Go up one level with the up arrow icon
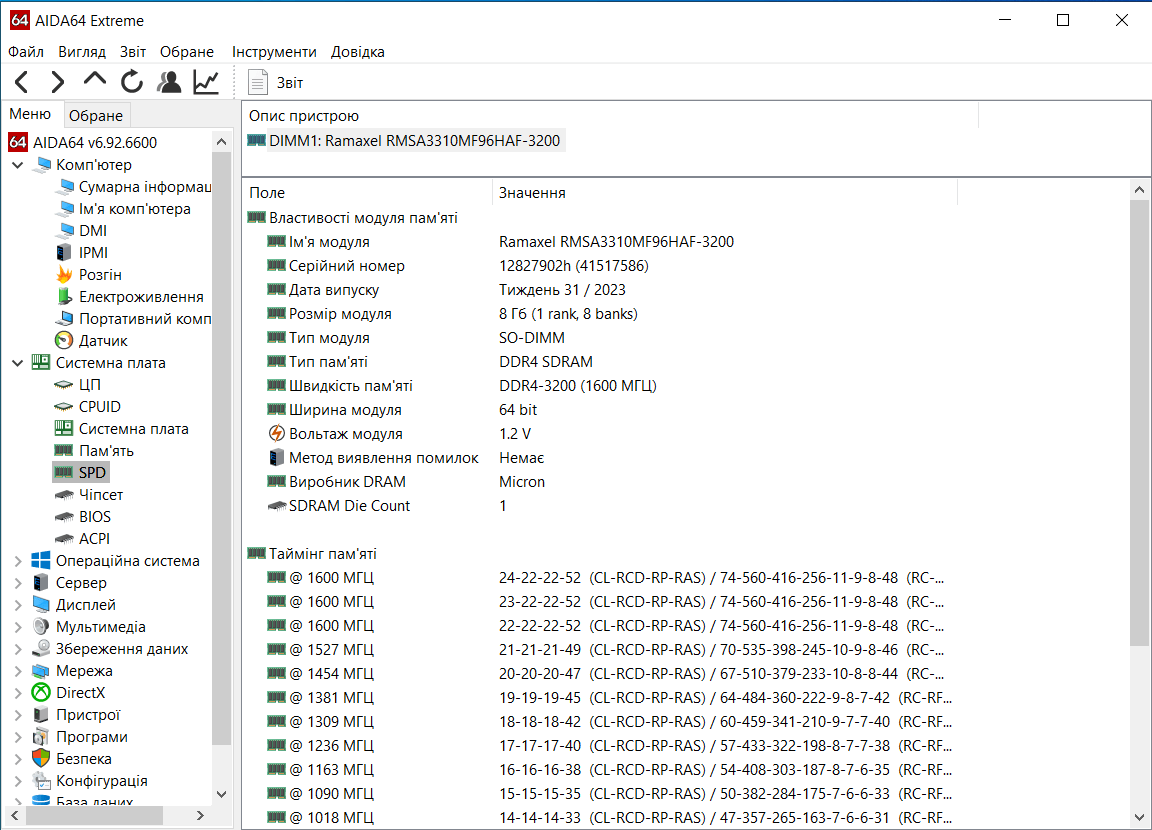1152x830 pixels. (95, 79)
